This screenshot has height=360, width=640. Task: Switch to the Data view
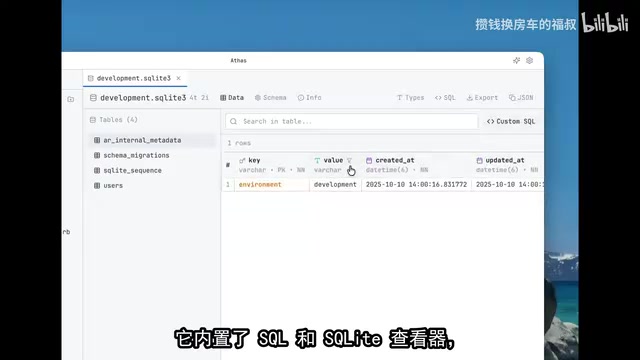[x=232, y=98]
